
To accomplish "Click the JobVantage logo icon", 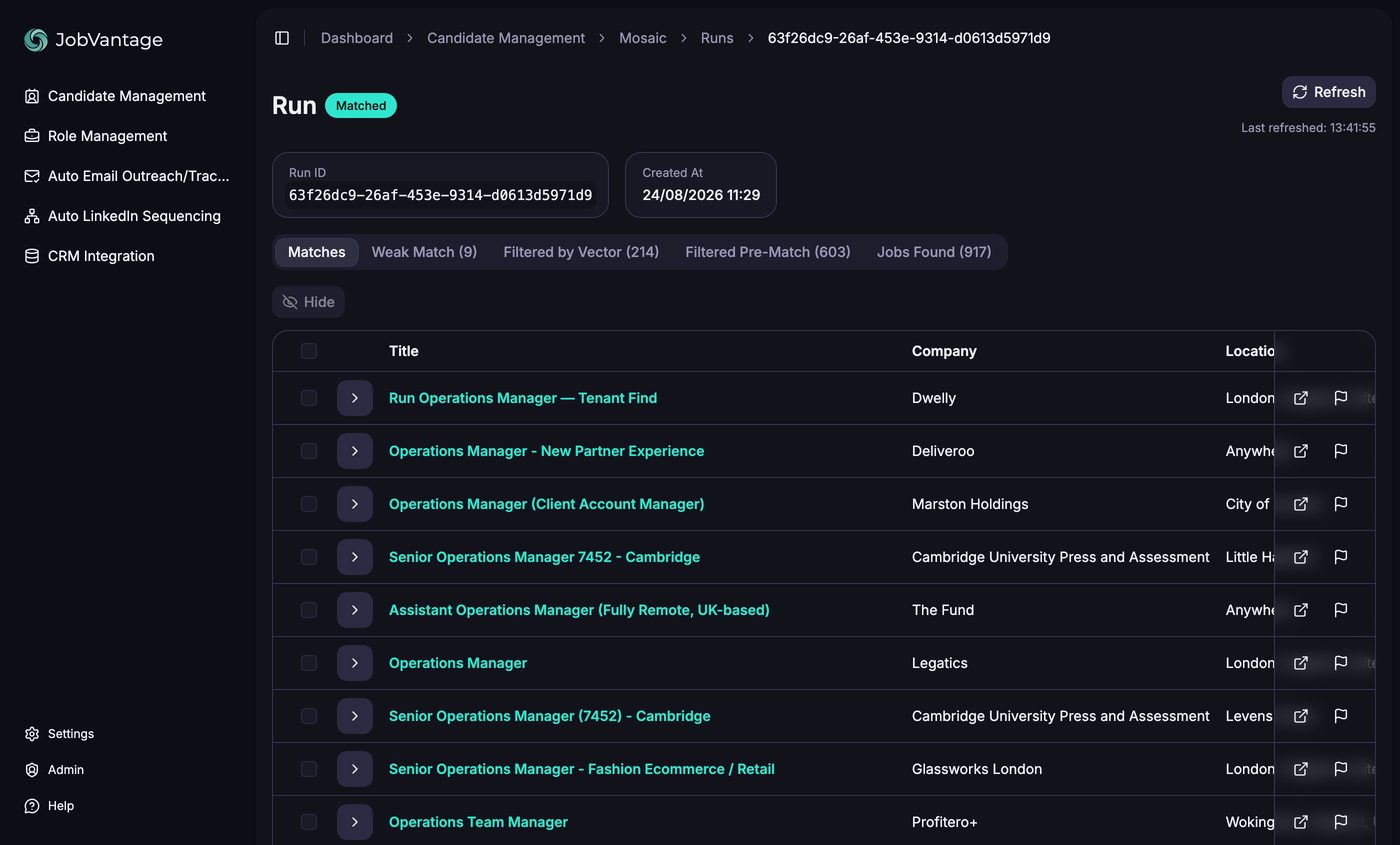I will 36,40.
